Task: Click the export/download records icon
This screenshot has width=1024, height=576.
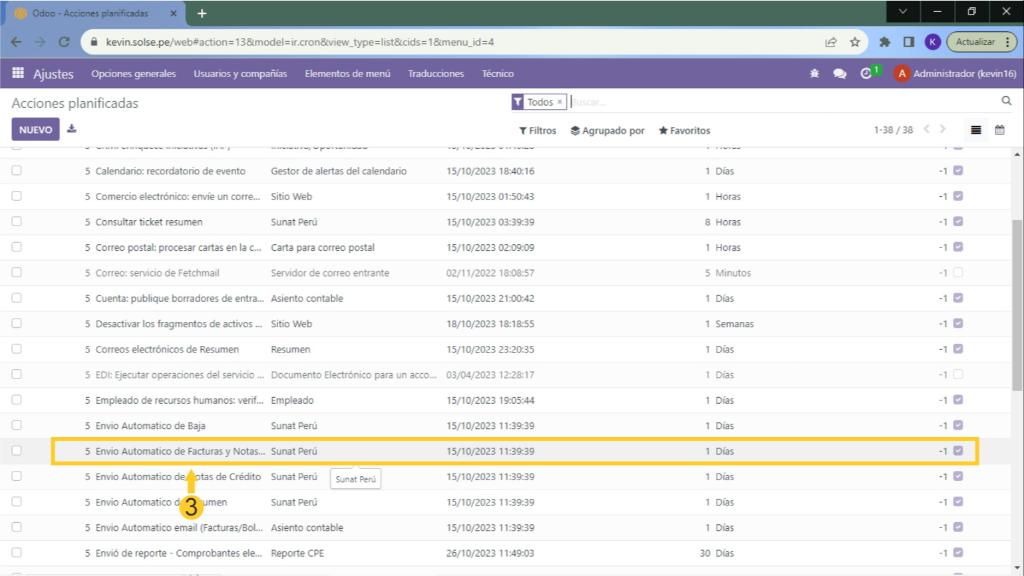Action: click(72, 129)
